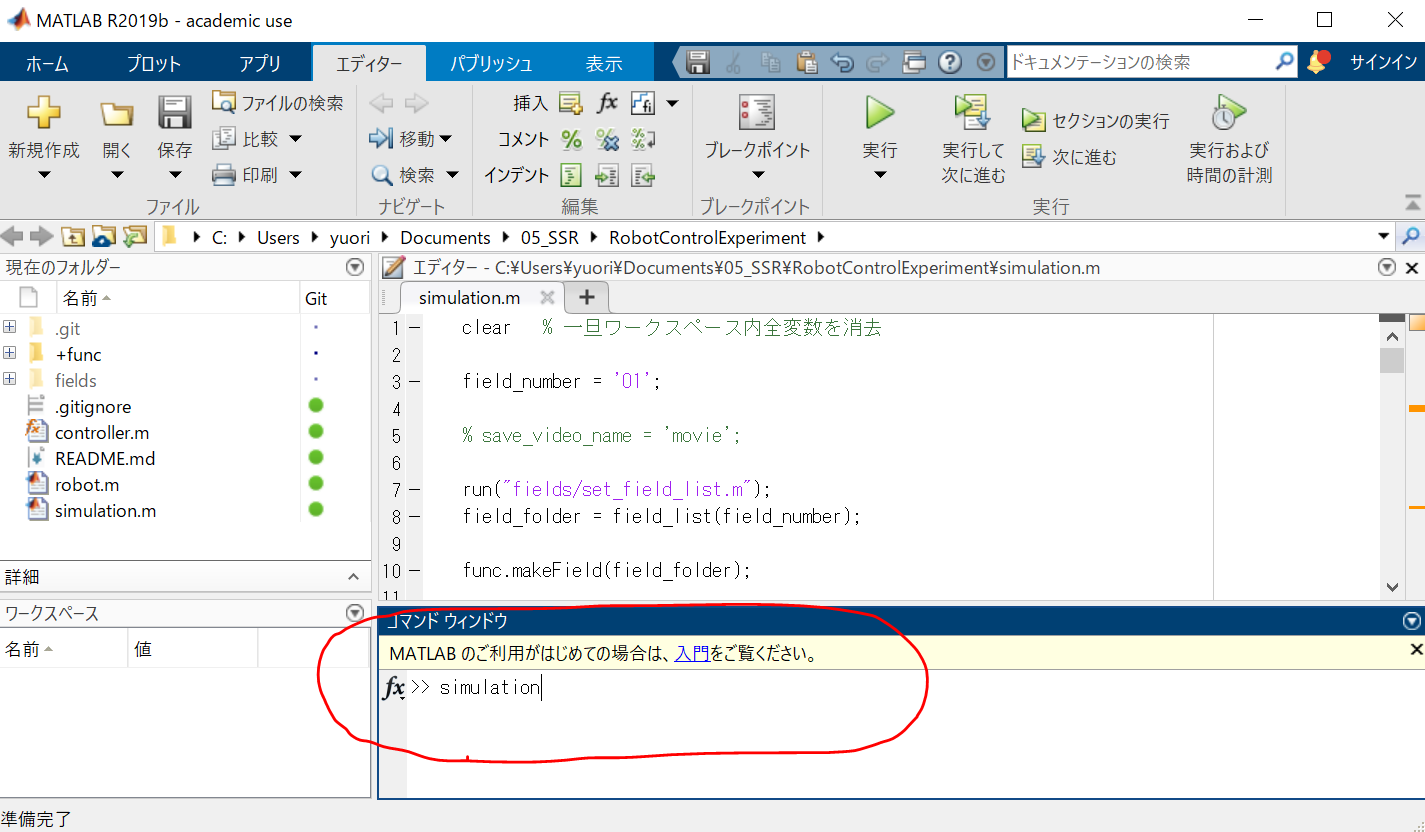Click the browse for folder icon
Screen dimensions: 1425x832
pos(103,237)
